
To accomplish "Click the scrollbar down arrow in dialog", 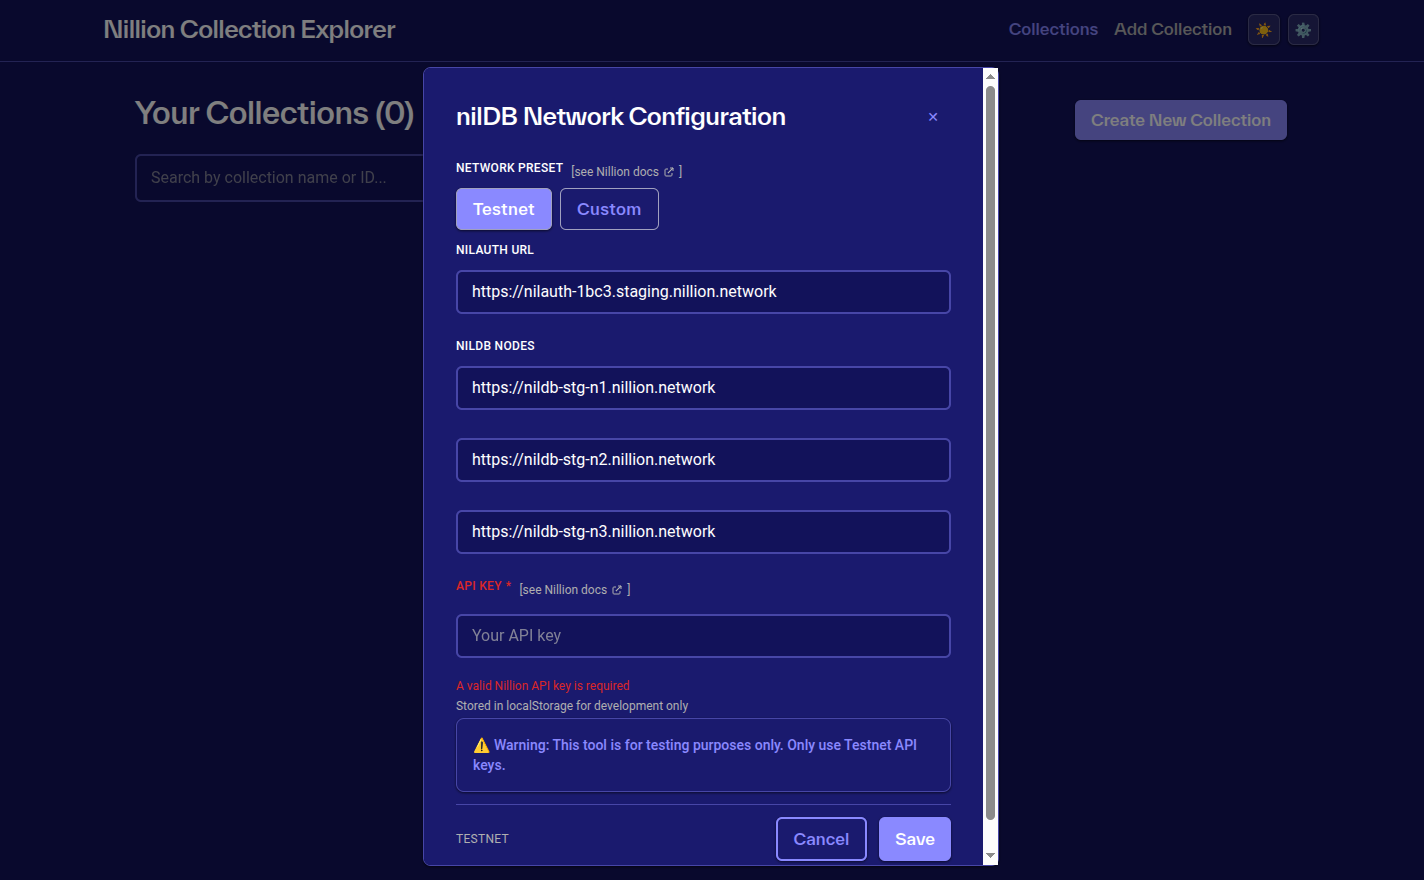I will [x=990, y=856].
